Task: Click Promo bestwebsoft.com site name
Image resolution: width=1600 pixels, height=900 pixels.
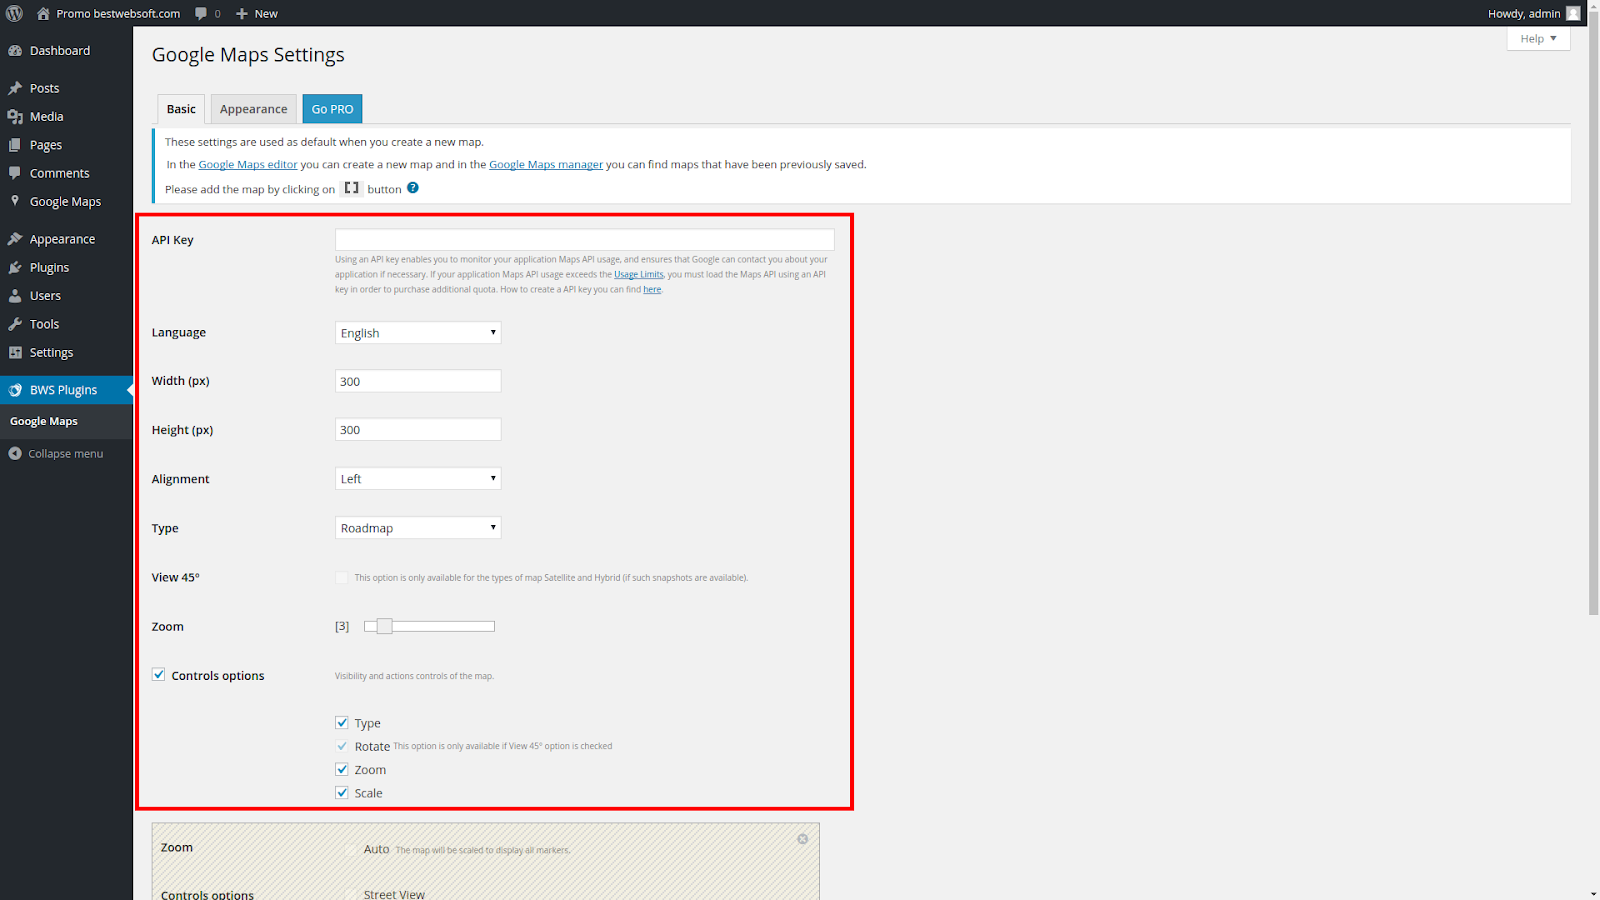Action: click(118, 13)
